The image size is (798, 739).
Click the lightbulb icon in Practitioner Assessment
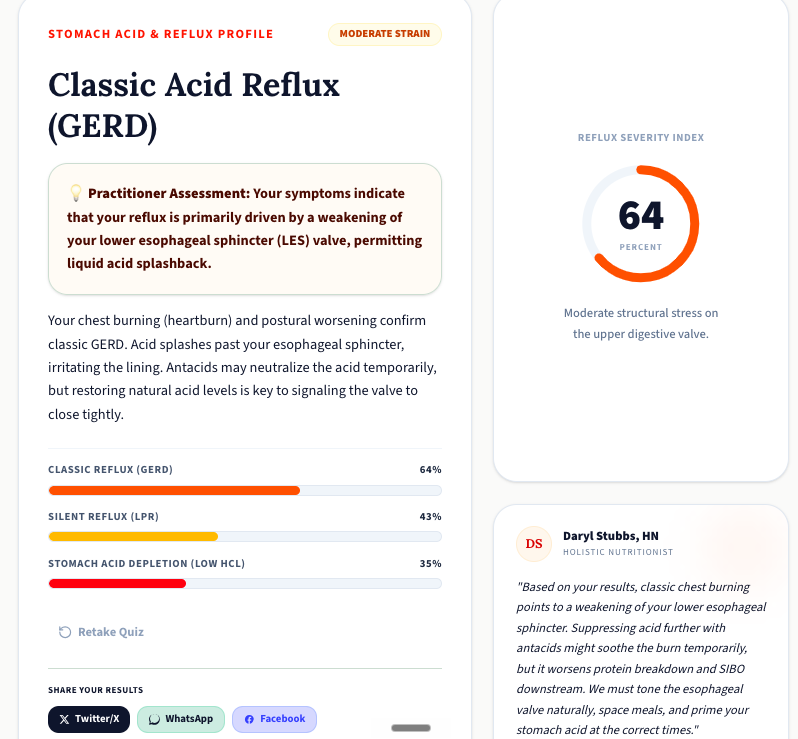[75, 193]
